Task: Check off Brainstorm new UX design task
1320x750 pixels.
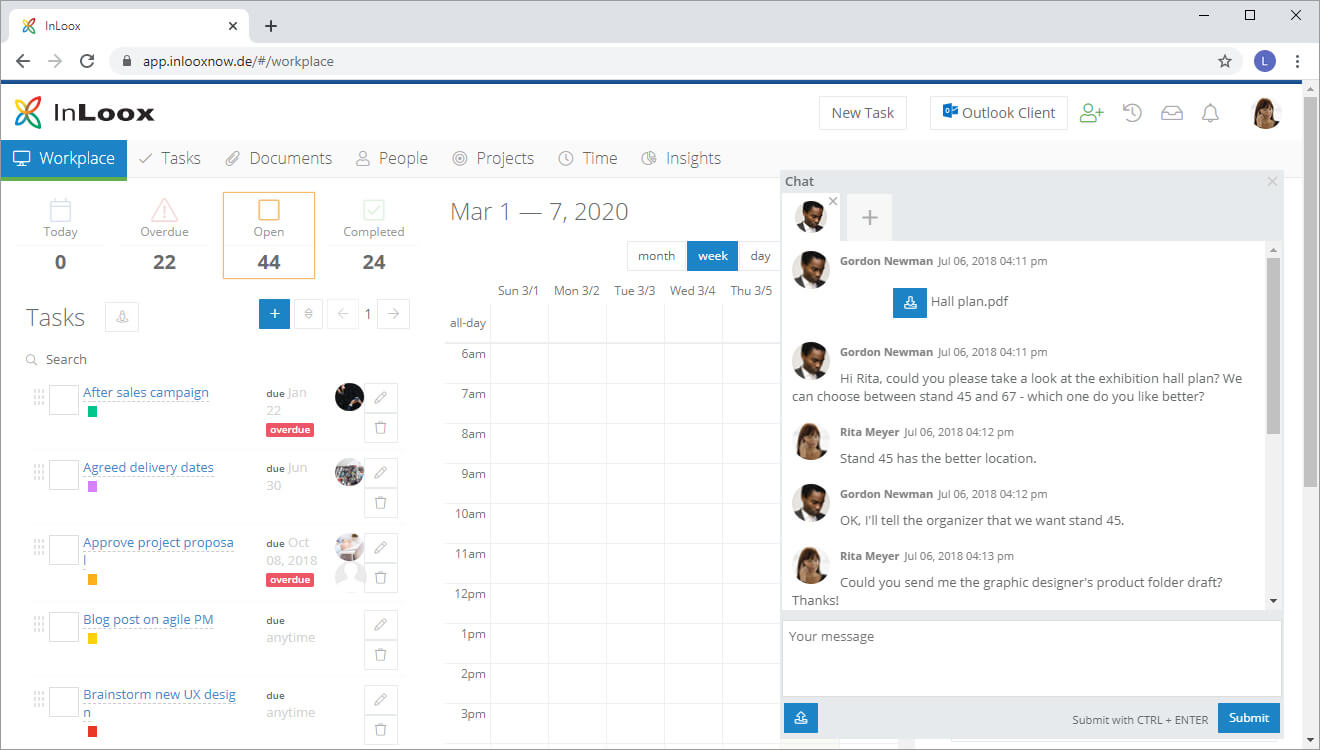Action: pyautogui.click(x=64, y=702)
